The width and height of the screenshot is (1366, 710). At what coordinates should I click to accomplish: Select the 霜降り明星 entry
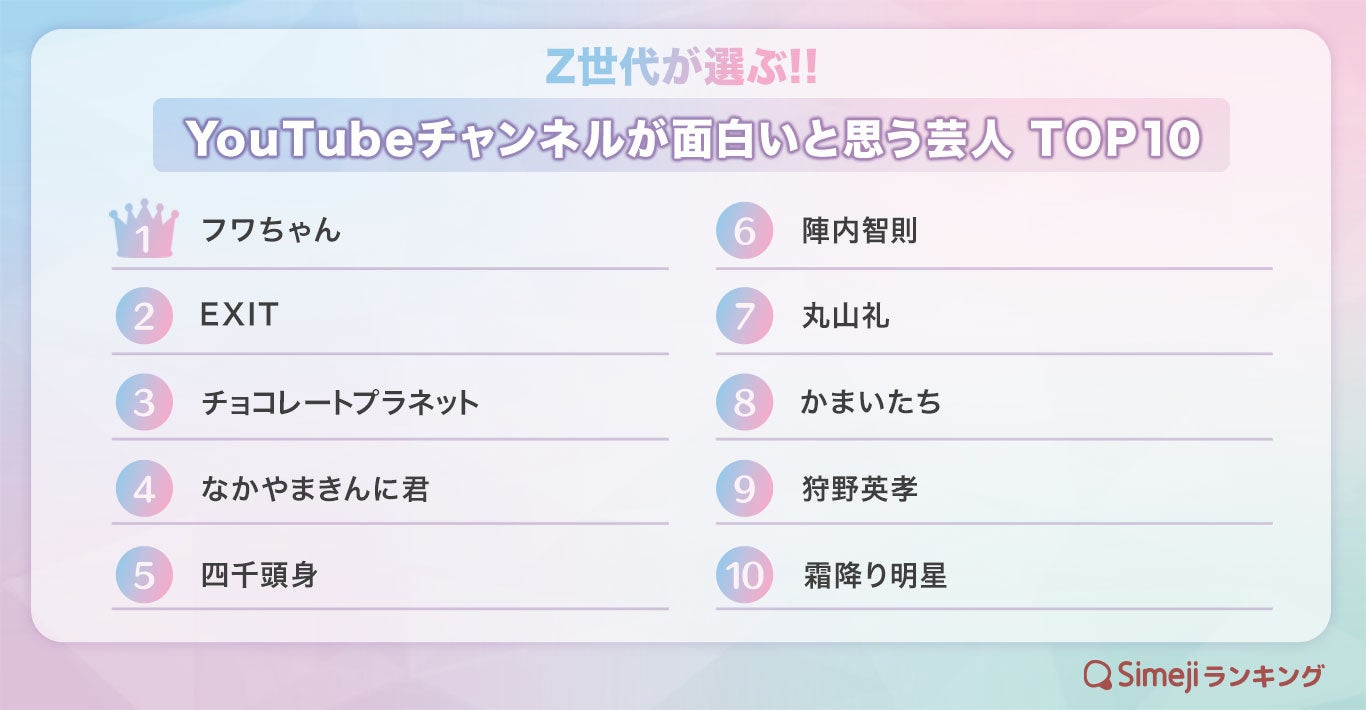874,575
